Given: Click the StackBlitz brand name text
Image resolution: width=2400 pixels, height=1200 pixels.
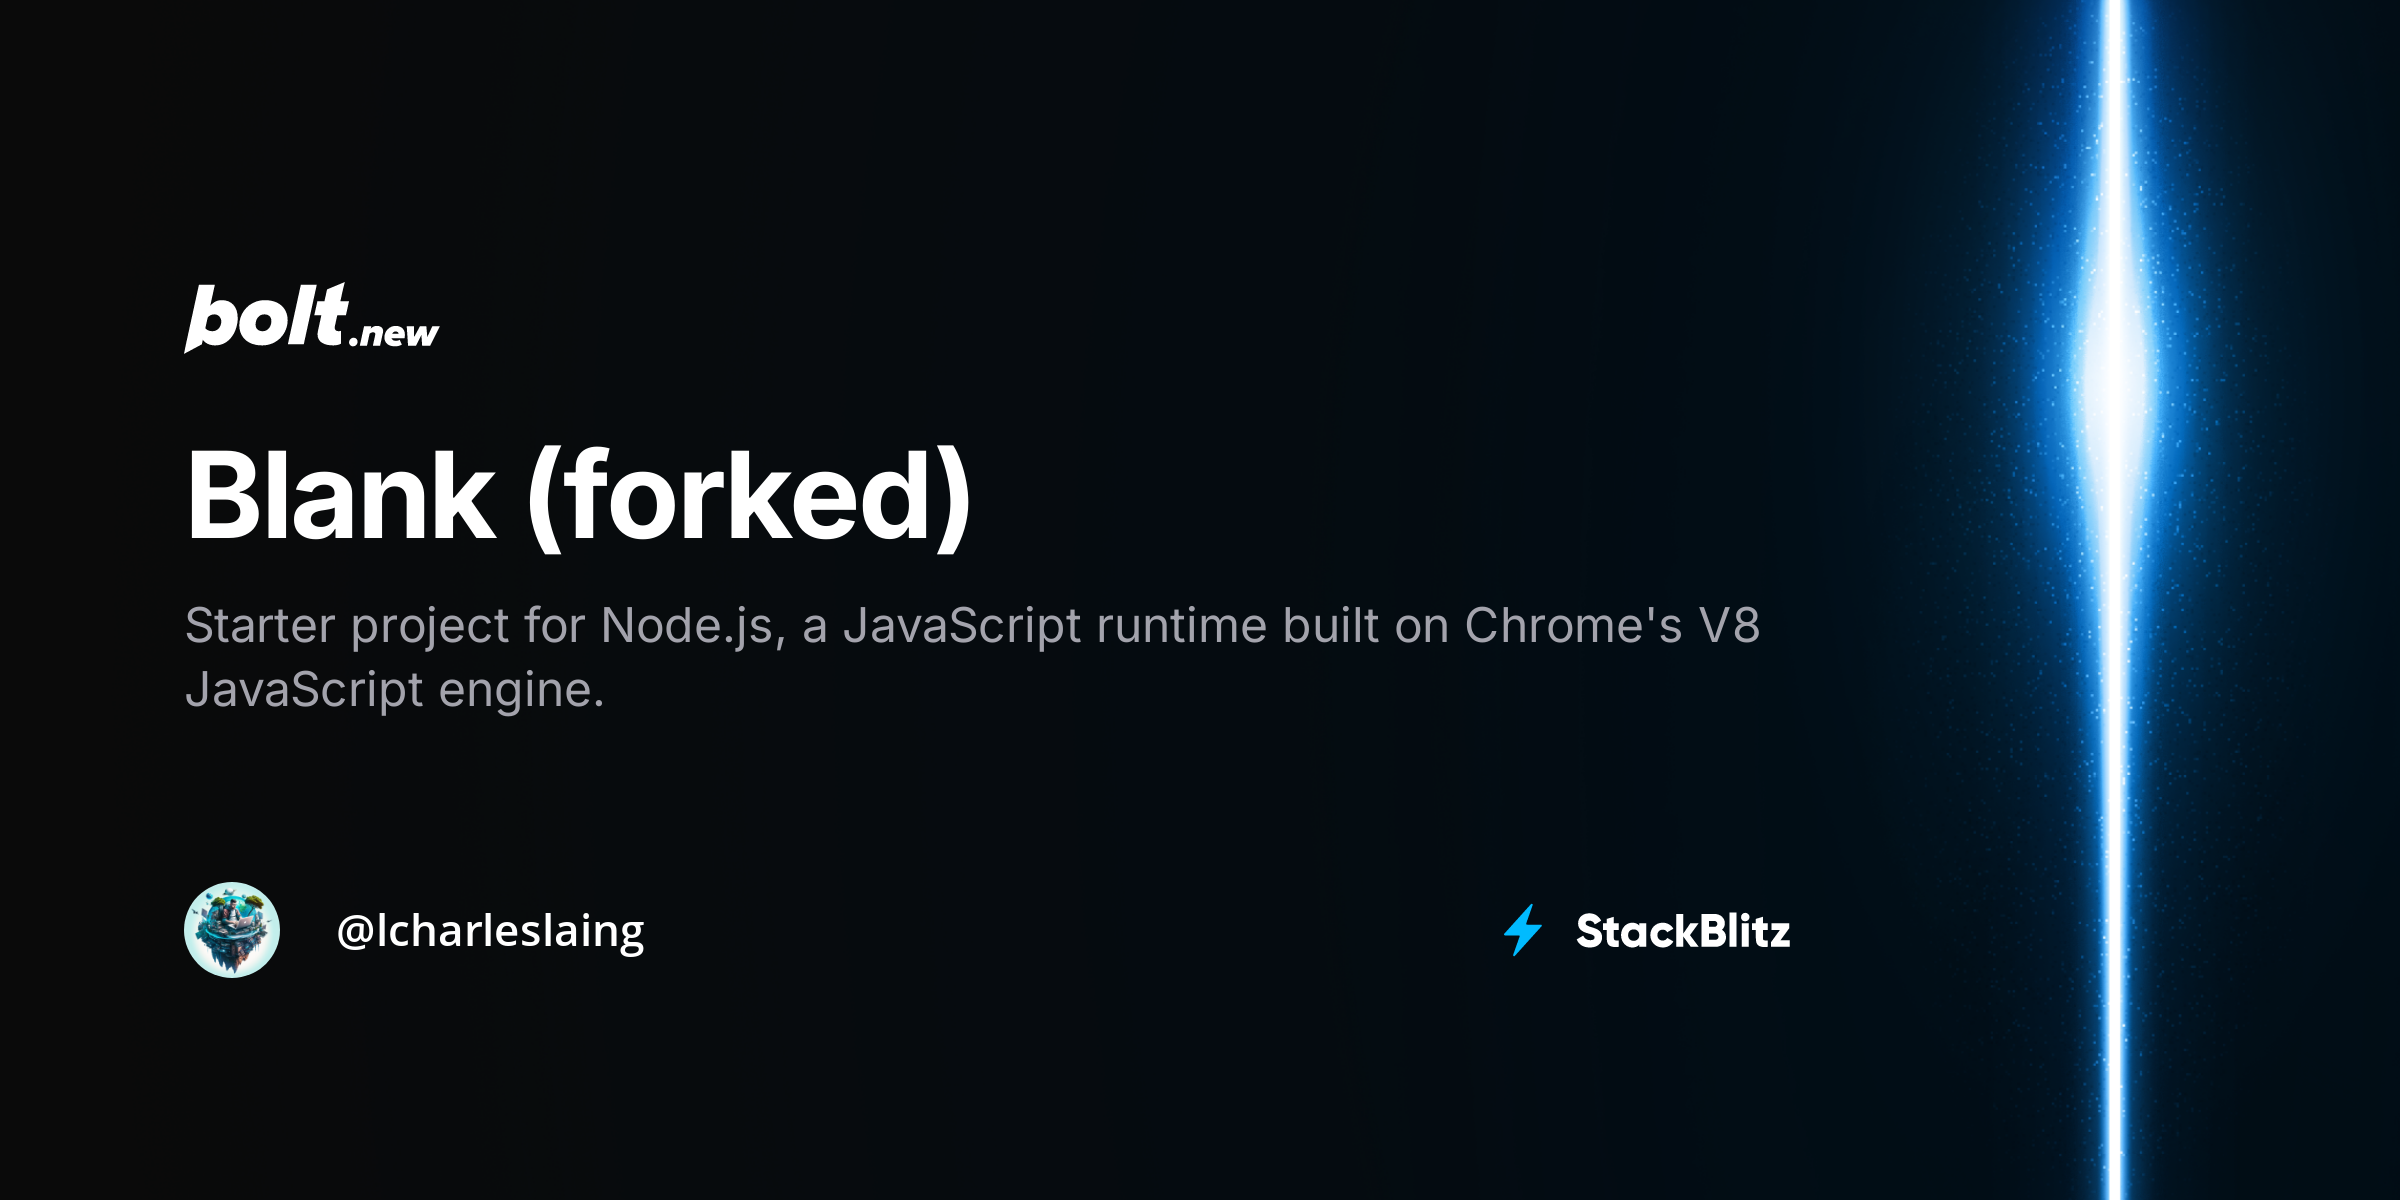Looking at the screenshot, I should pos(1683,931).
